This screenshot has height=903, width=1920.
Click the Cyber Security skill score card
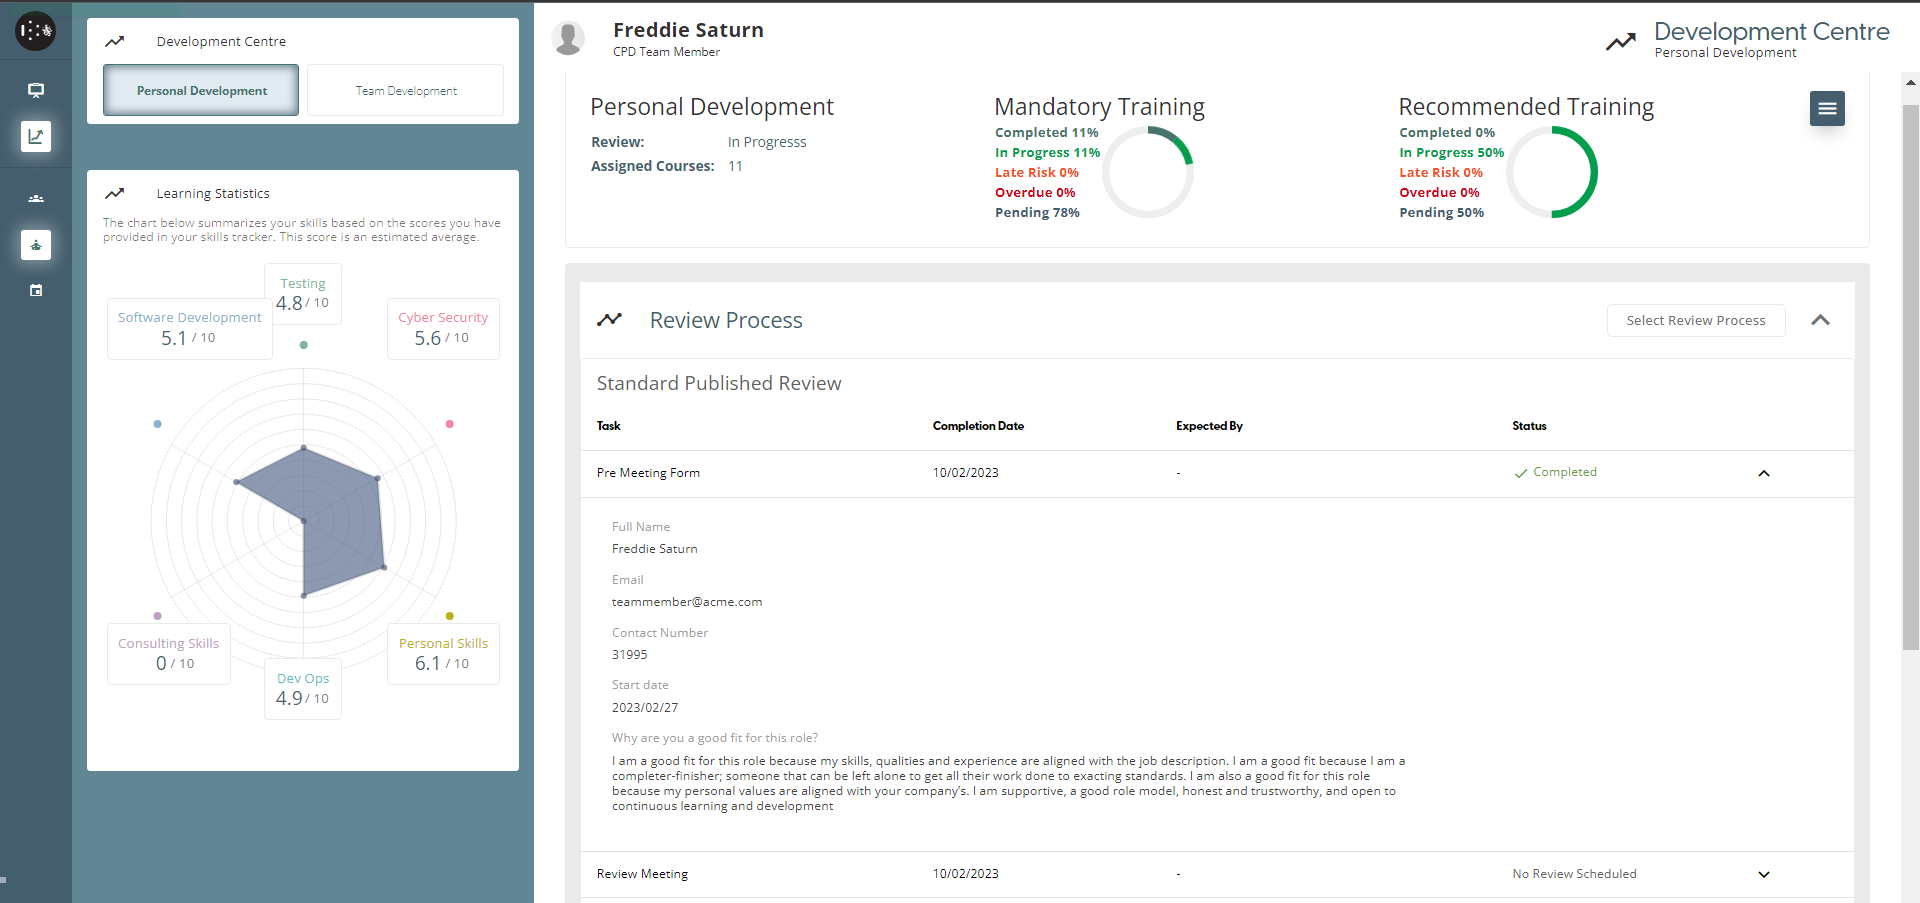pyautogui.click(x=443, y=328)
